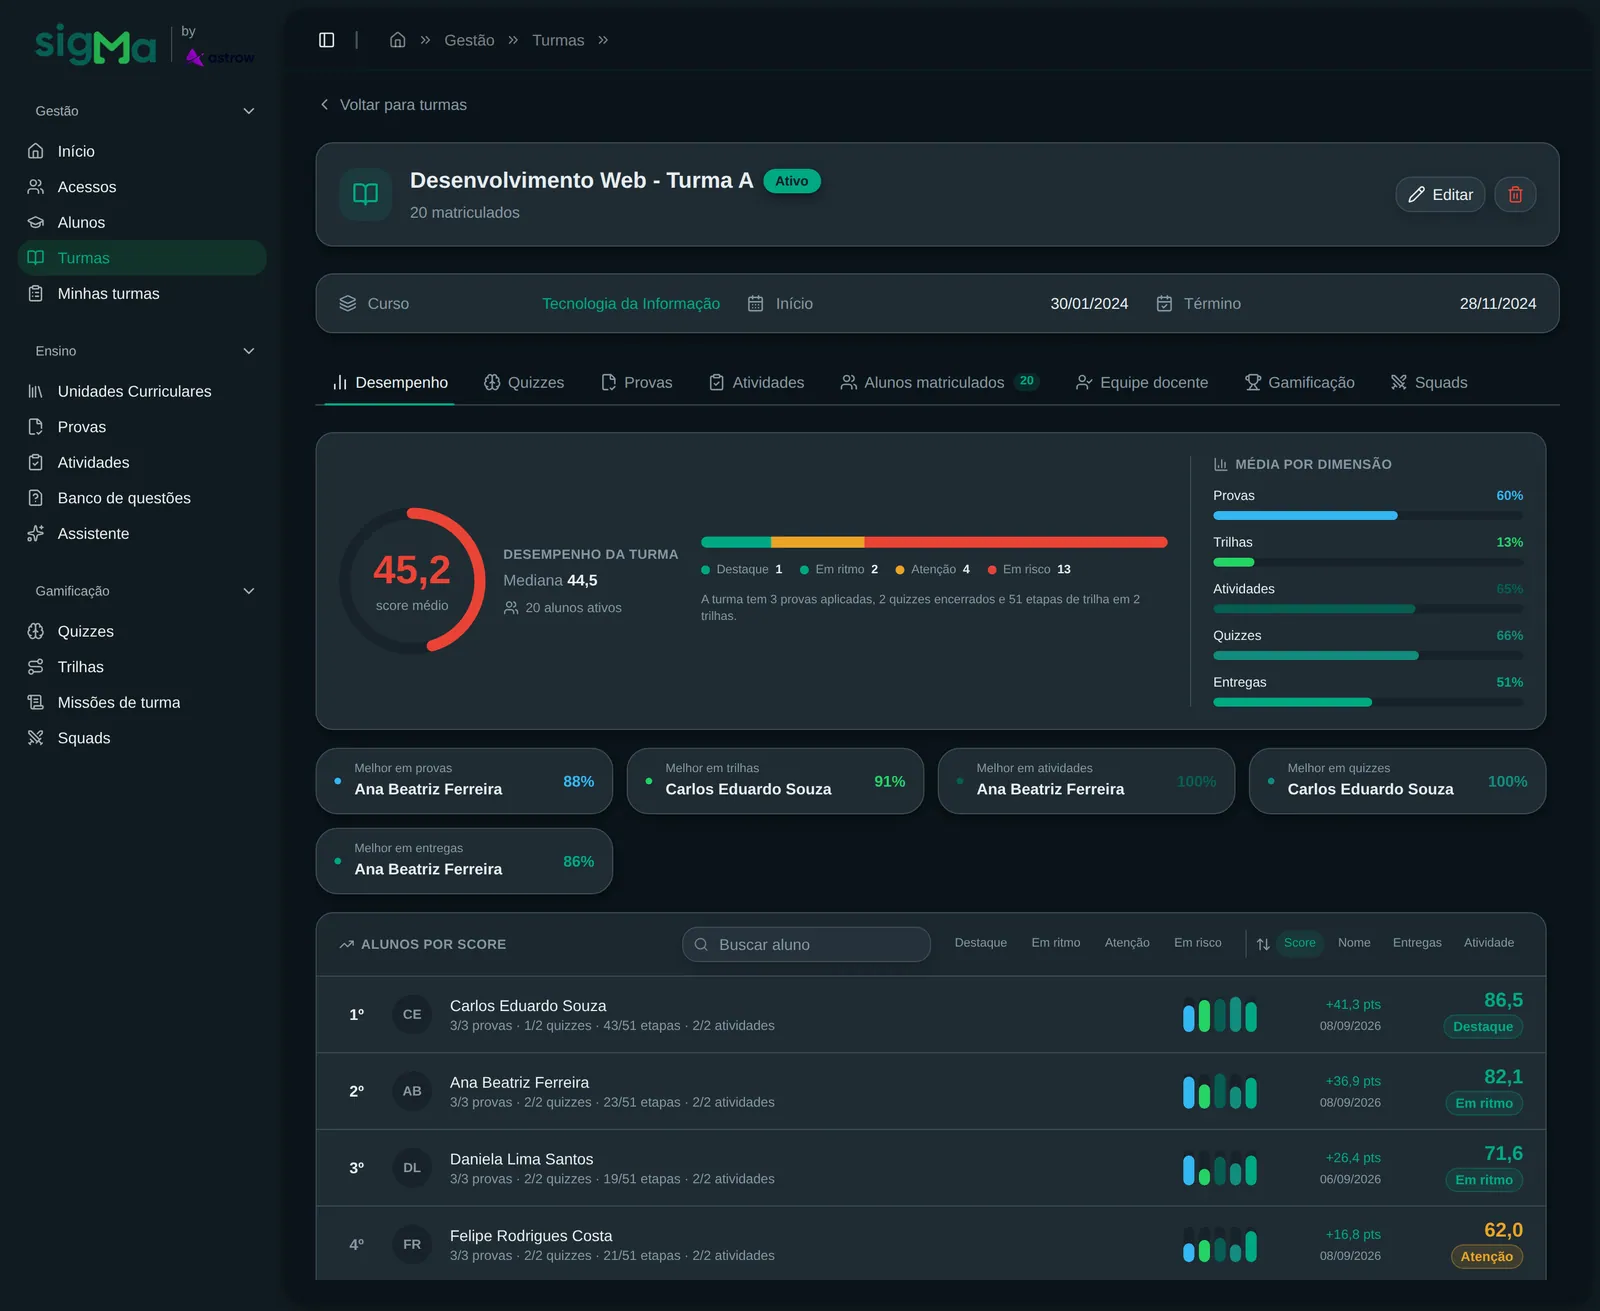Image resolution: width=1600 pixels, height=1311 pixels.
Task: Open the Alunos matriculados tab
Action: 939,382
